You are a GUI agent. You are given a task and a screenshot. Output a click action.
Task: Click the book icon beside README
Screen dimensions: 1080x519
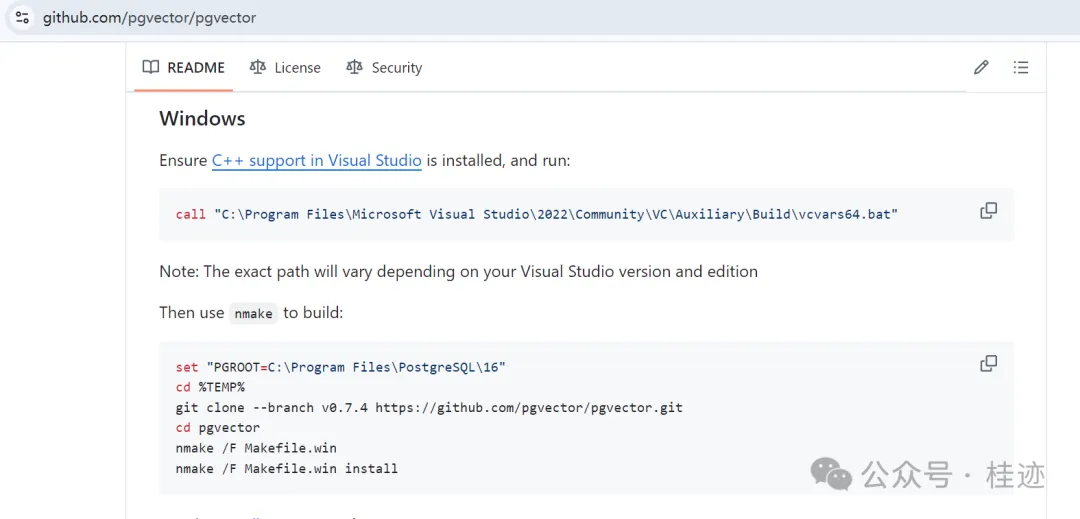(x=151, y=67)
